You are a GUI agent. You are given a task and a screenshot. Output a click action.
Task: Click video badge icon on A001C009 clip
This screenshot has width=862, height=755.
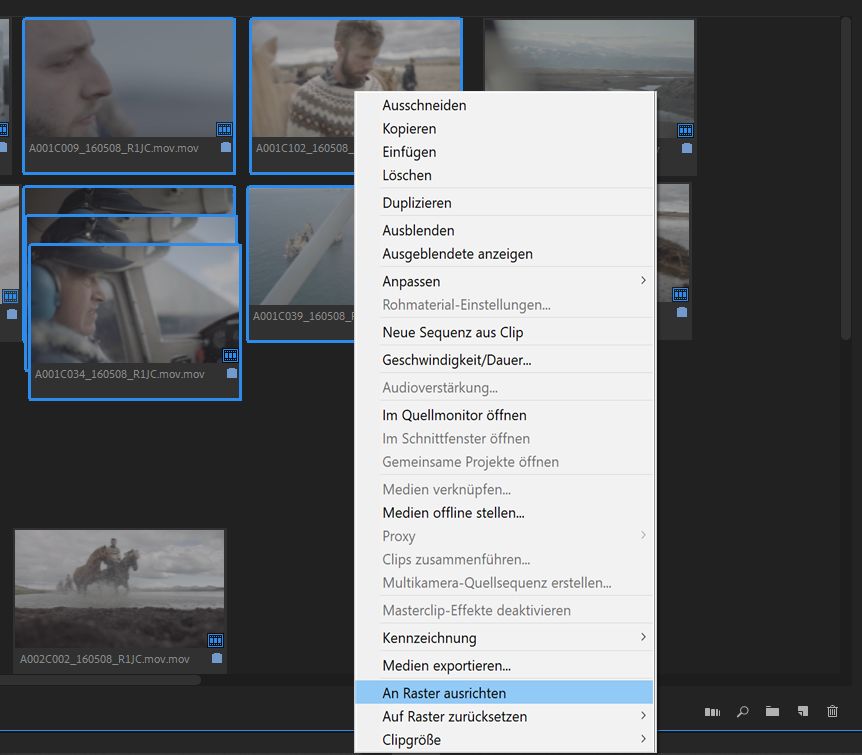[x=224, y=129]
